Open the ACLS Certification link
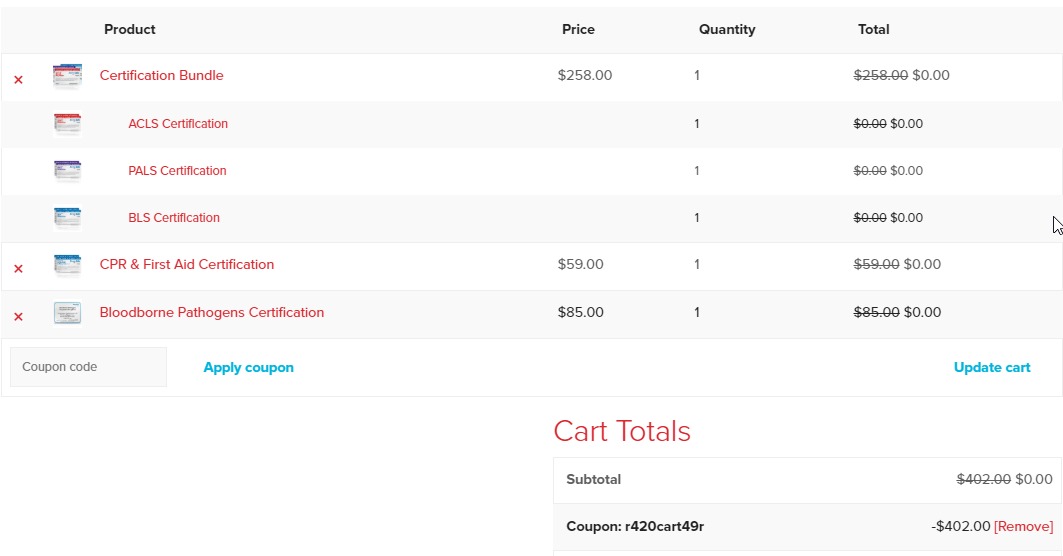The image size is (1063, 556). tap(178, 124)
